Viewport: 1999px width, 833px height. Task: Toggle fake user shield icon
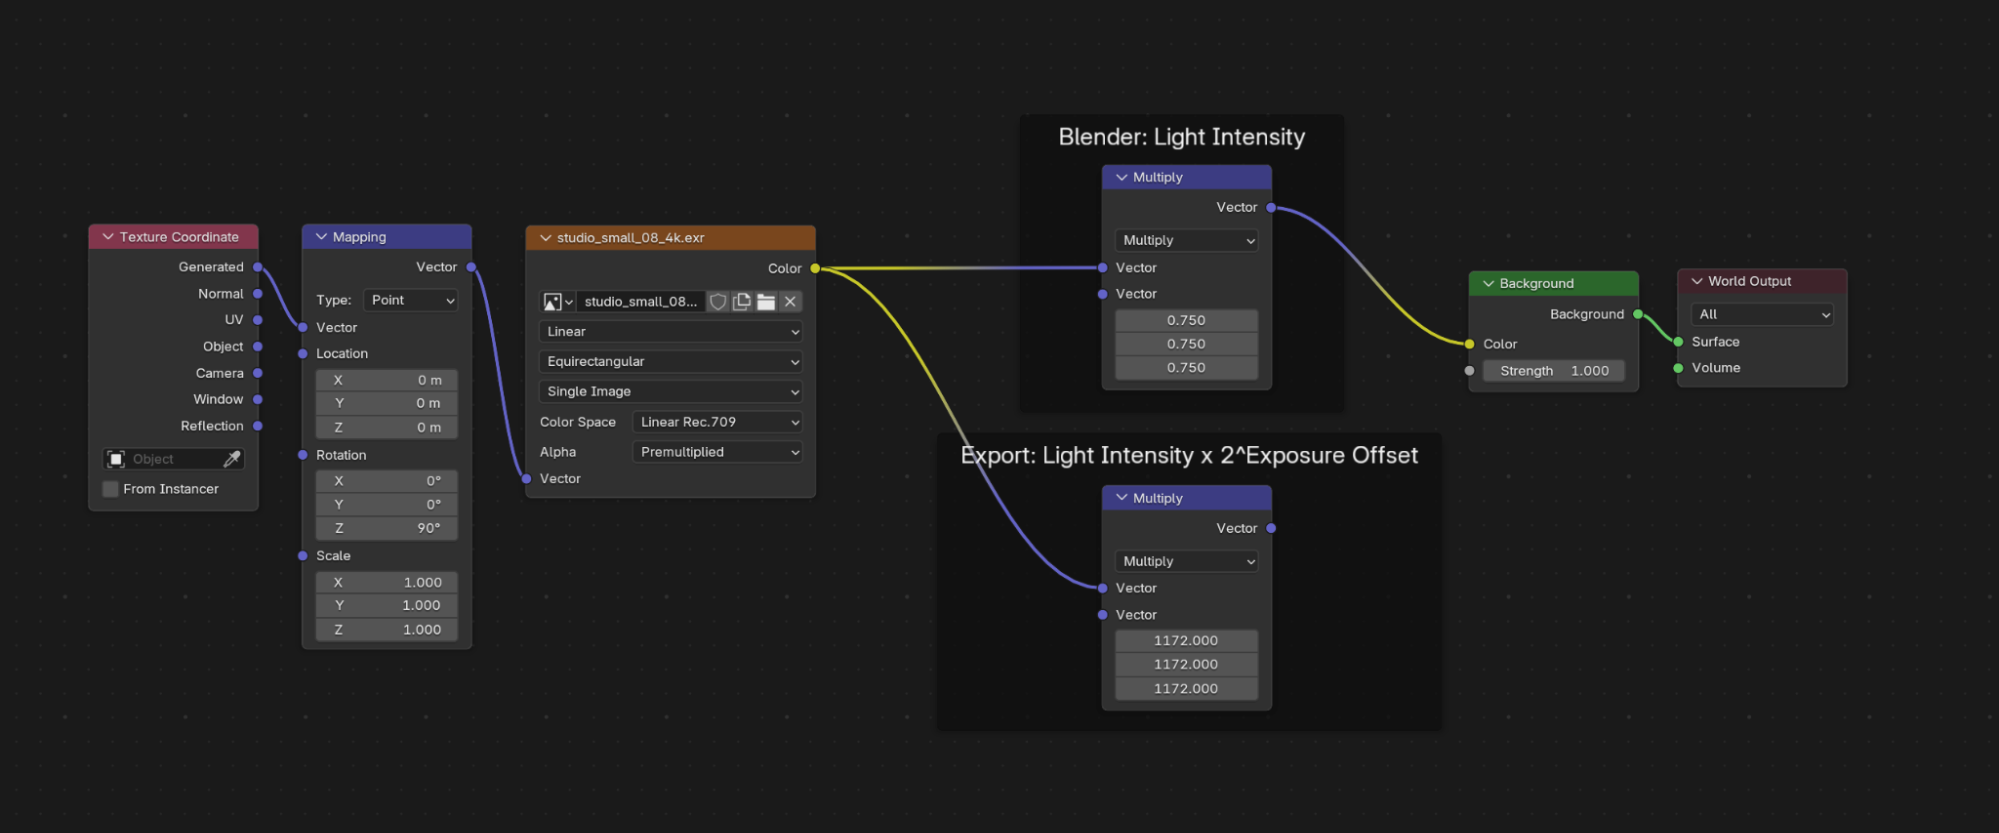click(x=717, y=301)
